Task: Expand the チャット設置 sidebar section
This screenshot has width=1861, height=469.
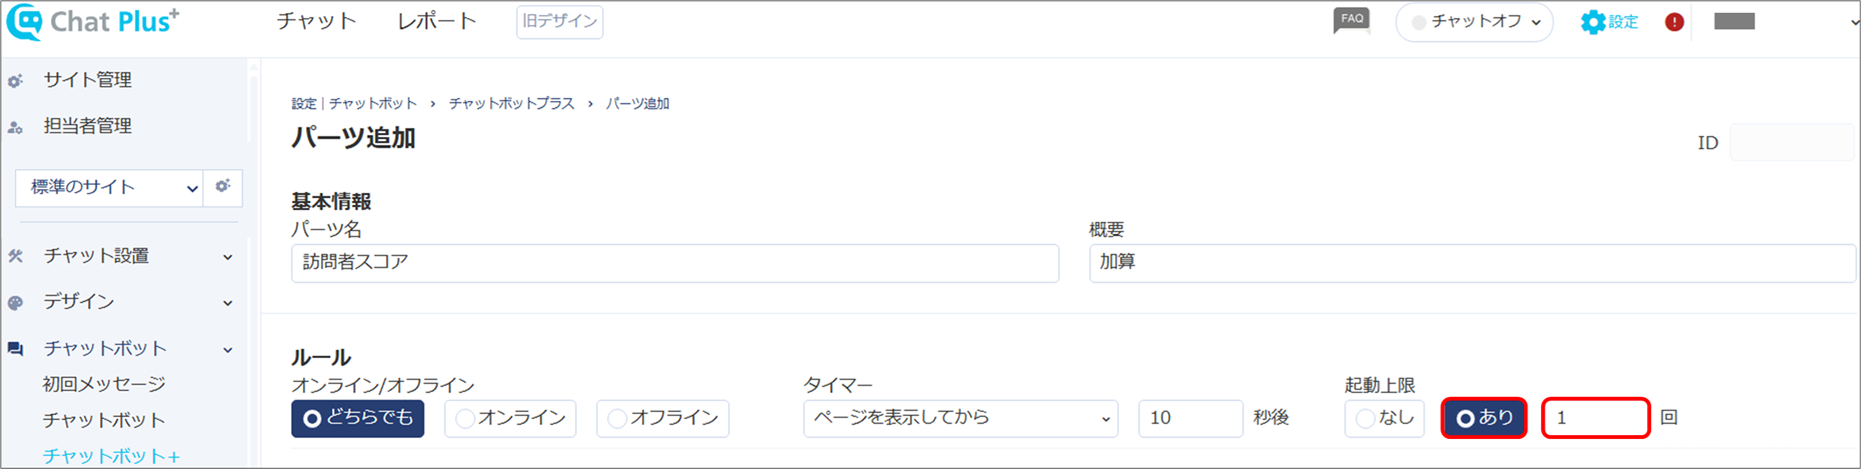Action: coord(120,256)
